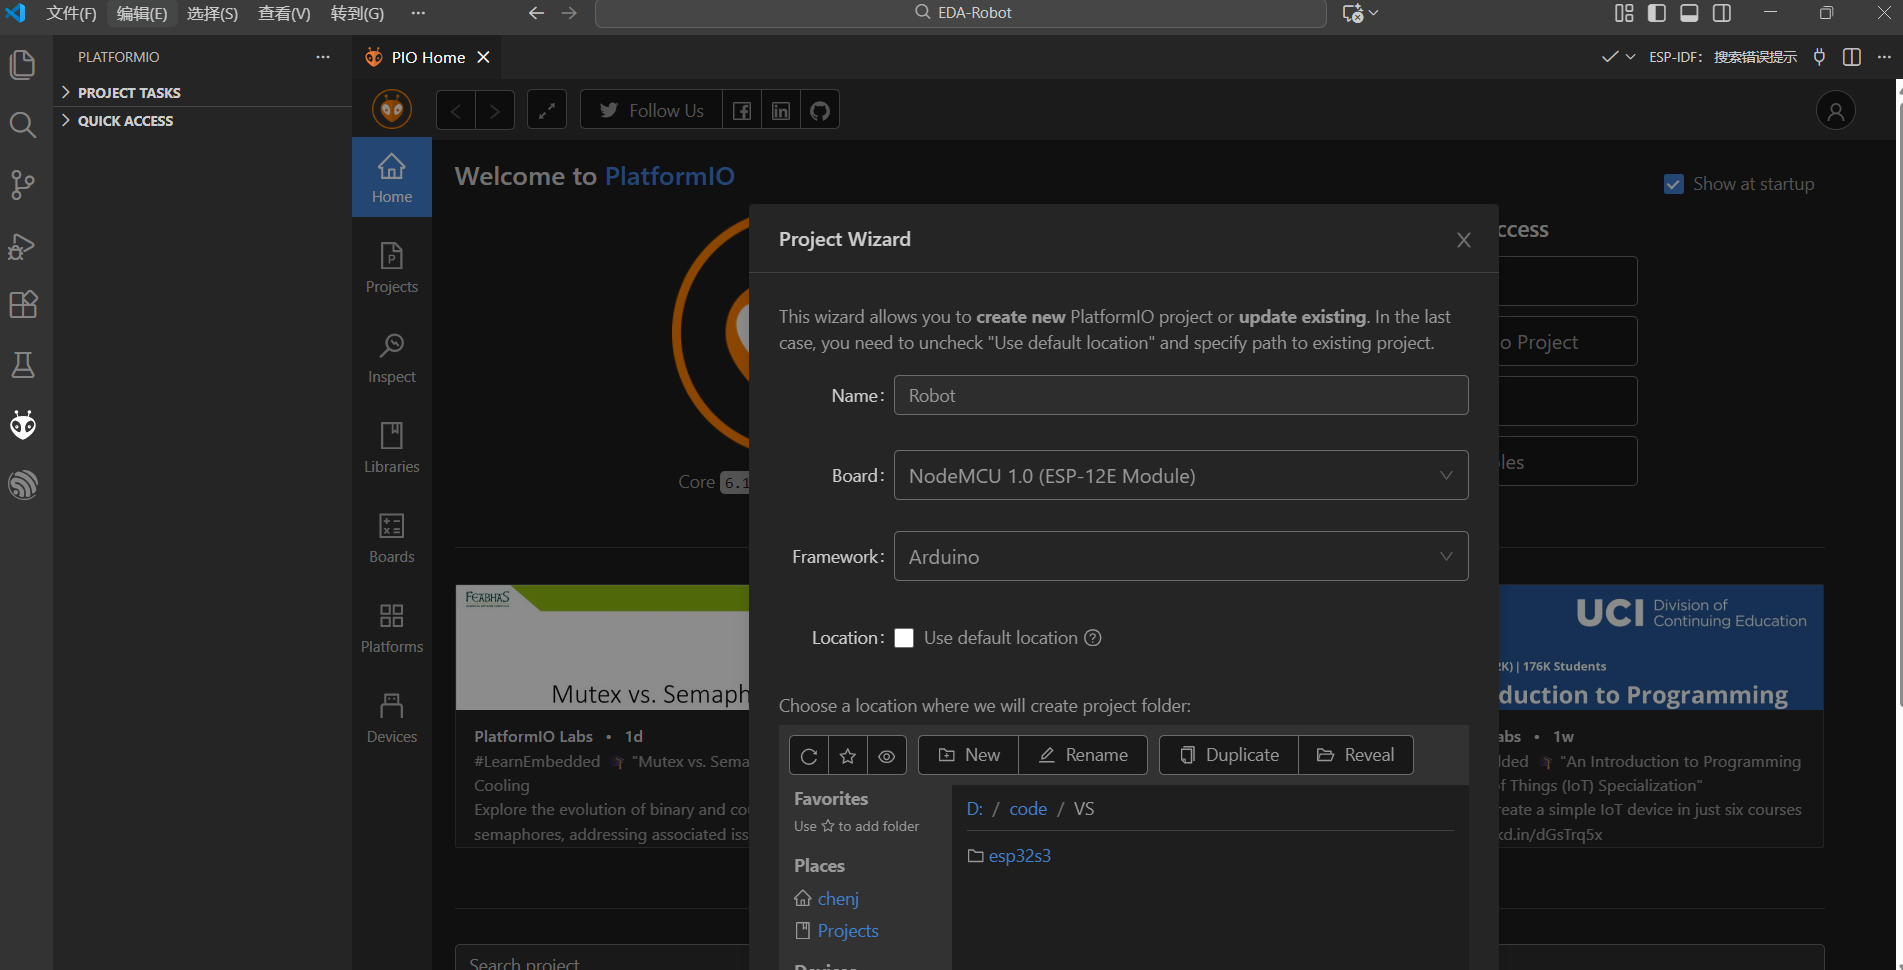
Task: Open Devices in PIO sidebar
Action: pyautogui.click(x=392, y=717)
